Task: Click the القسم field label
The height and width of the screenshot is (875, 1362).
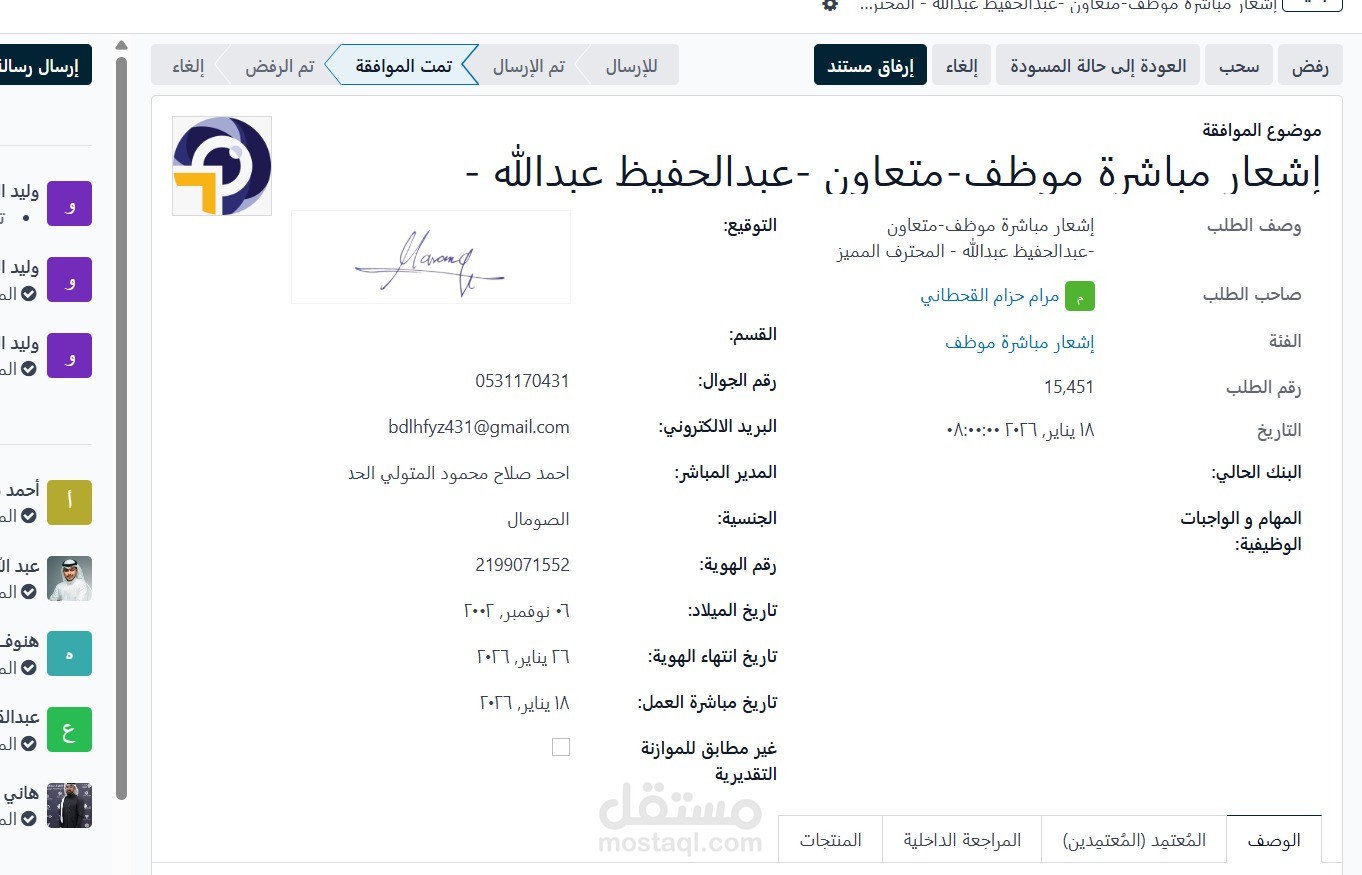Action: (x=754, y=334)
